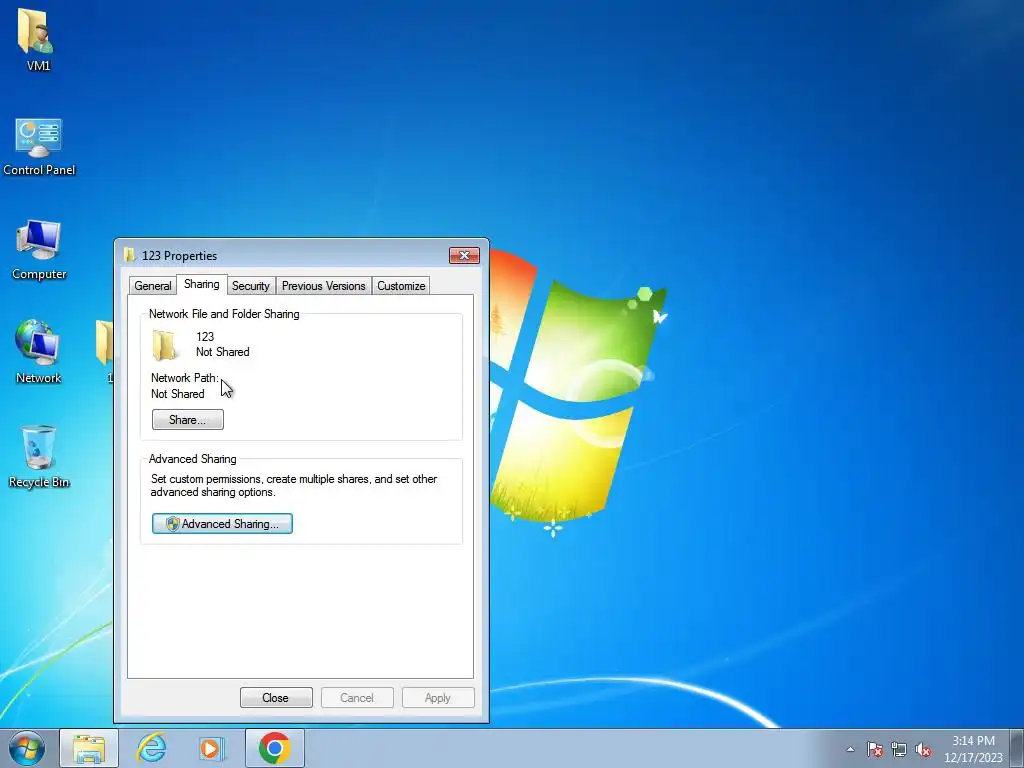Viewport: 1024px width, 768px height.
Task: Click the "Advanced Sharing" group heading
Action: click(193, 459)
